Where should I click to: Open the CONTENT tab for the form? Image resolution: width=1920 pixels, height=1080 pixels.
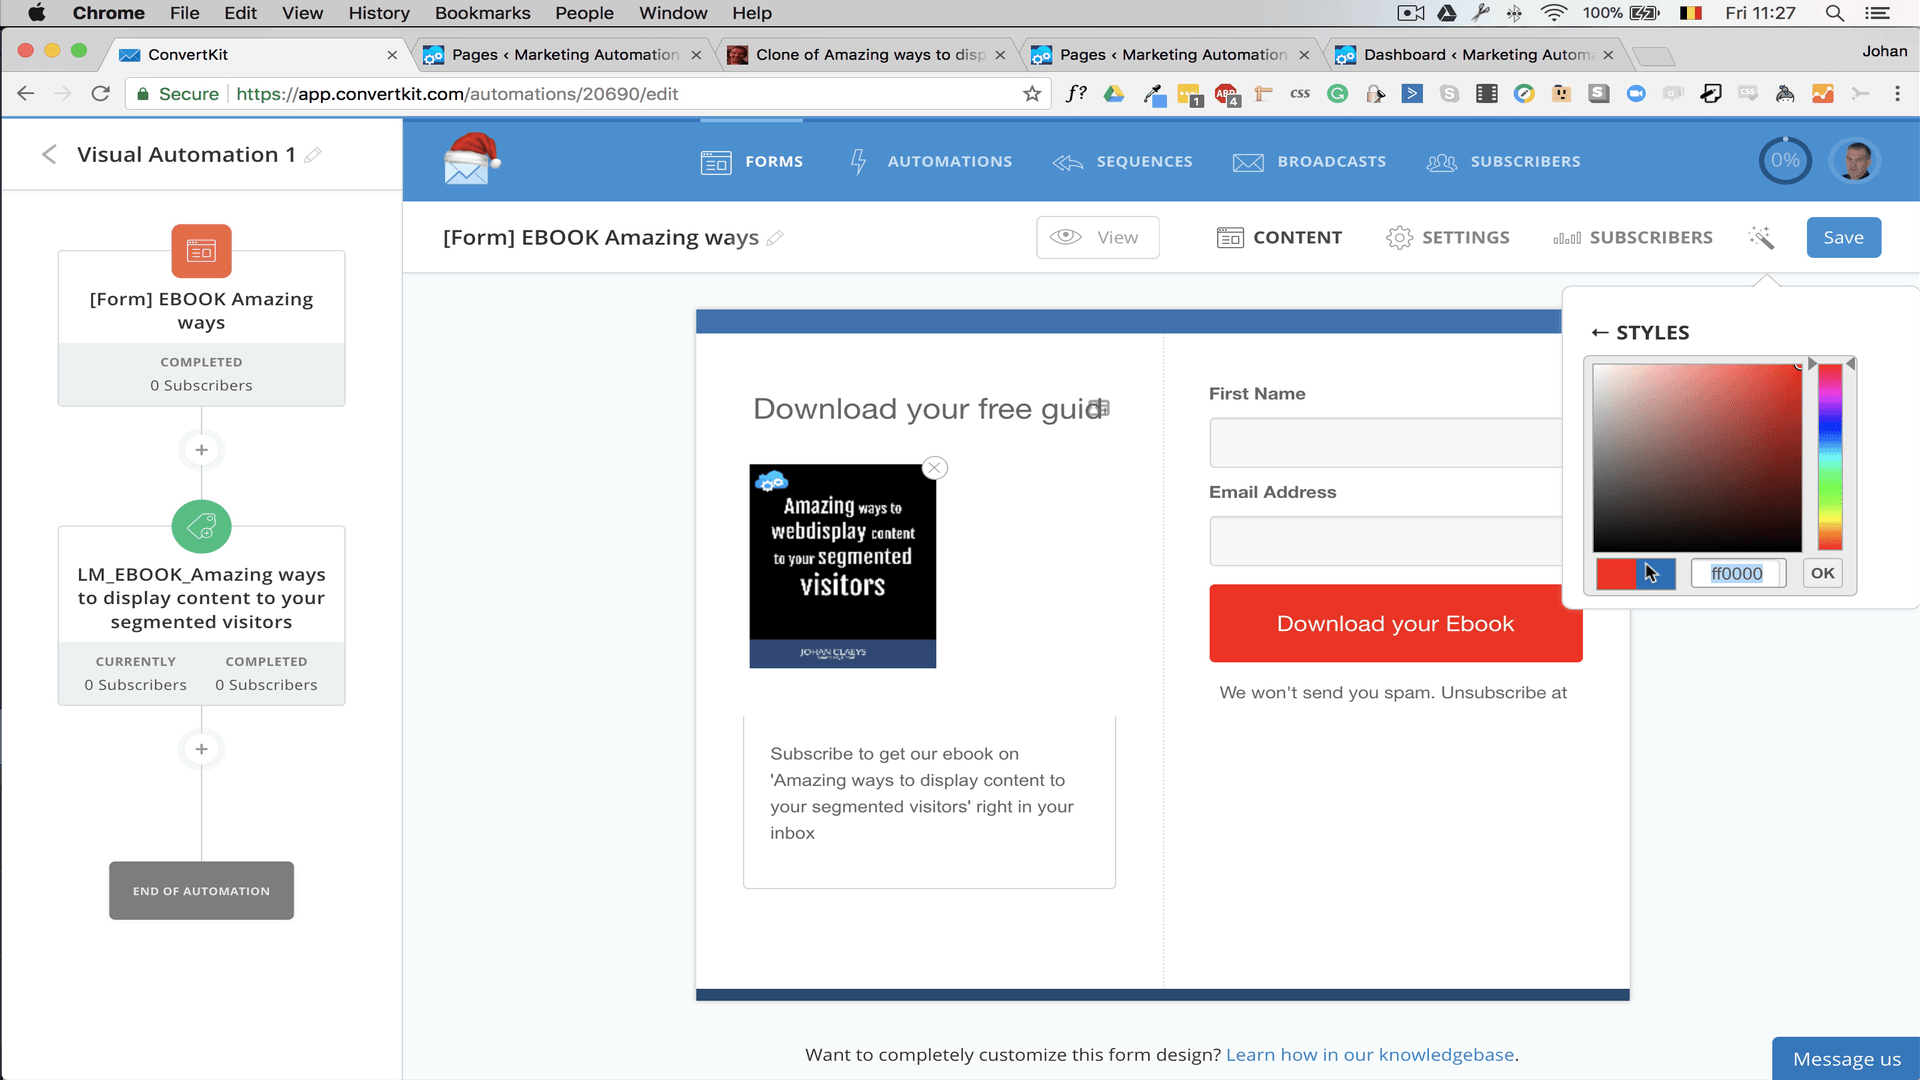(1278, 237)
